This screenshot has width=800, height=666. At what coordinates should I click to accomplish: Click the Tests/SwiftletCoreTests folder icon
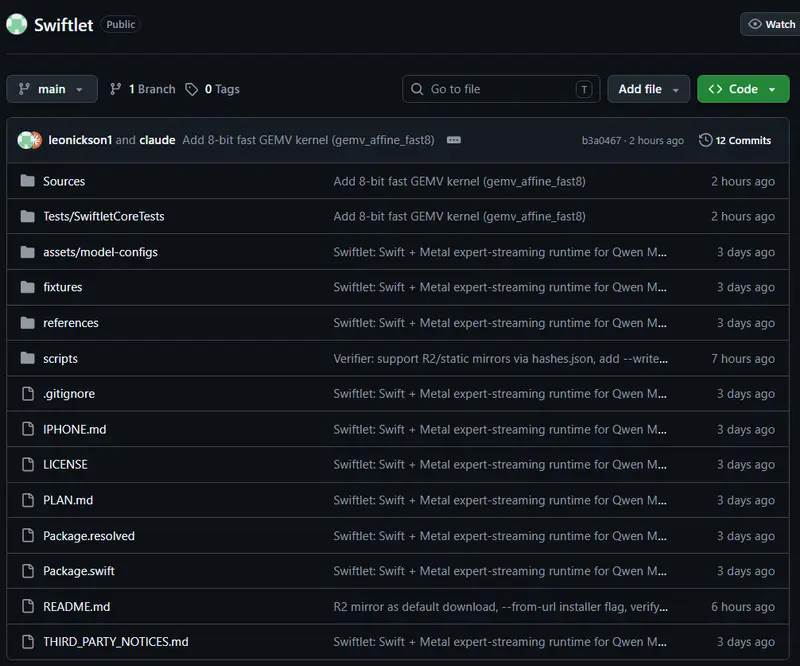(x=28, y=216)
